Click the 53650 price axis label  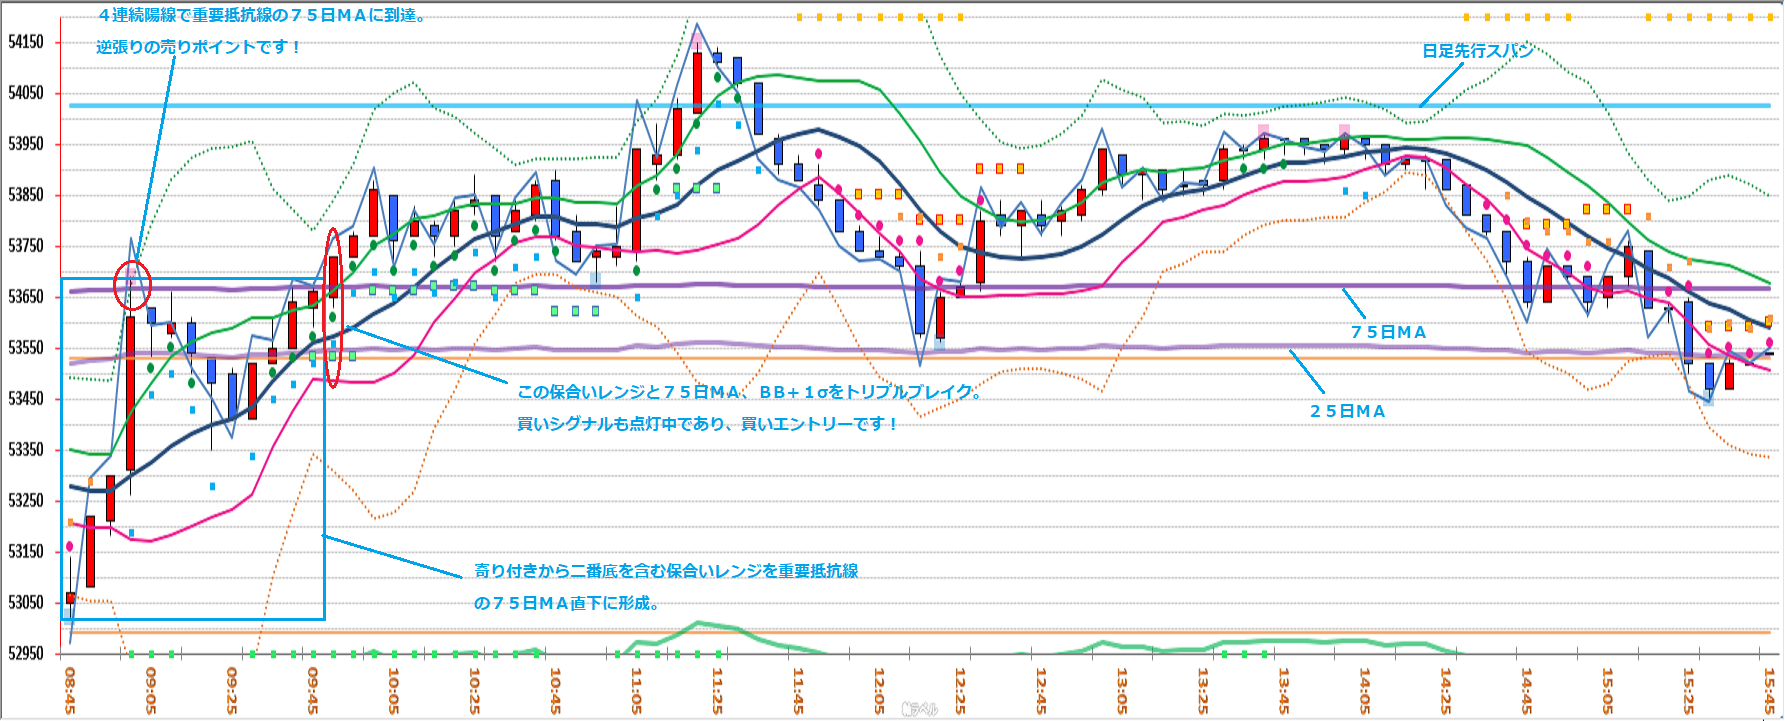tap(26, 297)
